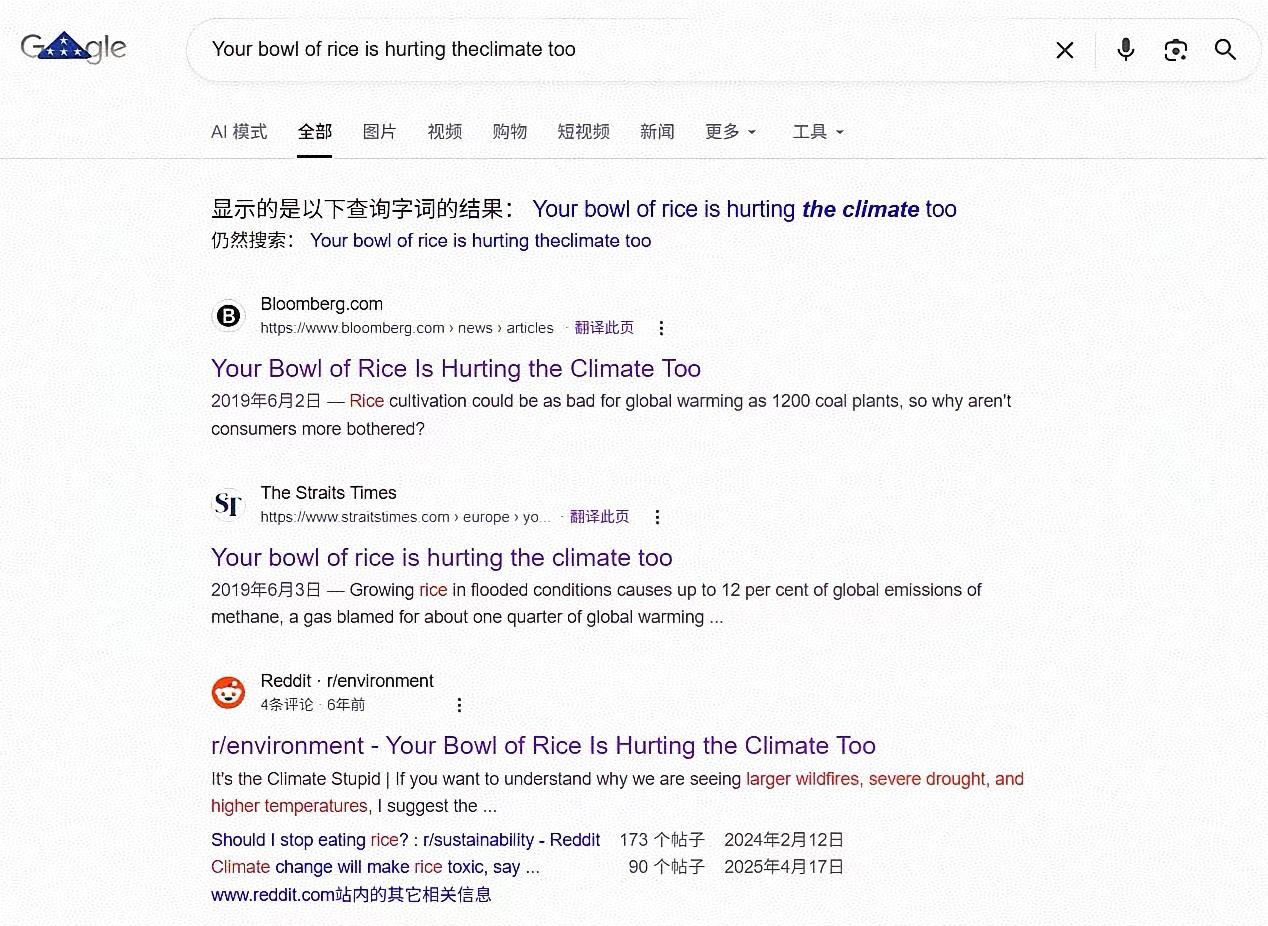Expand the 工具 dropdown menu

pyautogui.click(x=818, y=132)
